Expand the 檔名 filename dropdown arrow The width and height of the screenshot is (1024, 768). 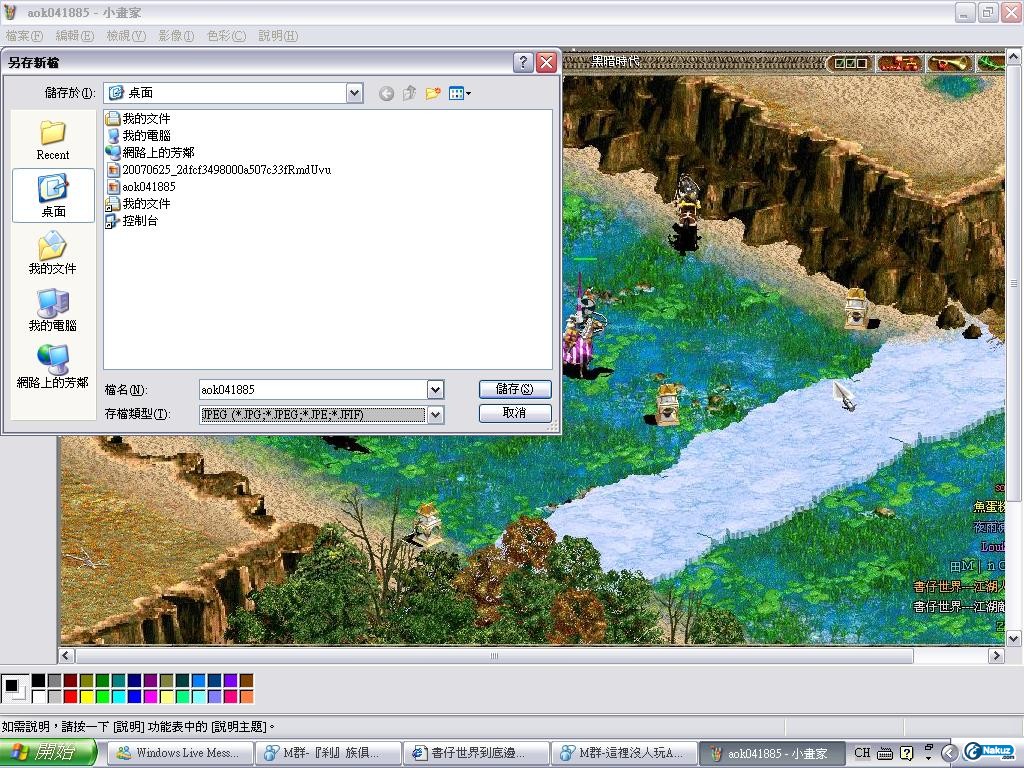436,390
